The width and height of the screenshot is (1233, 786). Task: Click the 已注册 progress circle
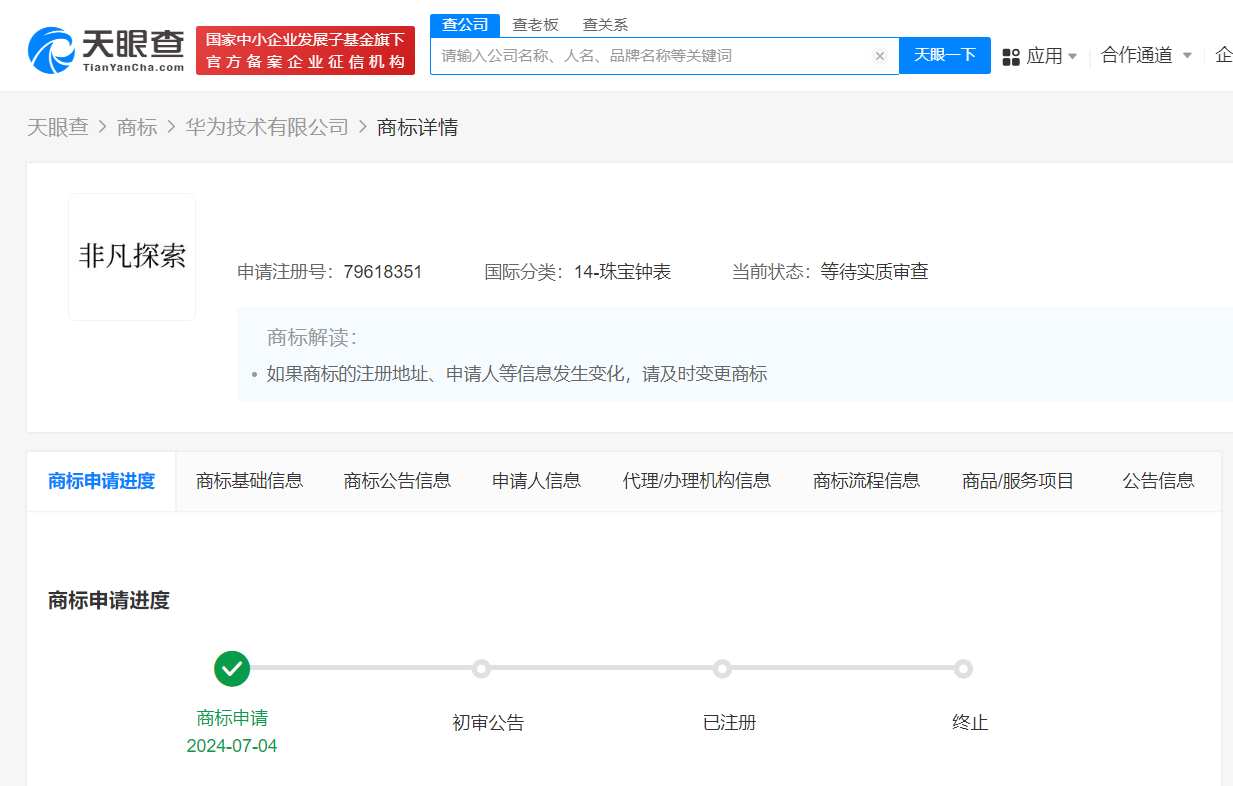pos(722,669)
